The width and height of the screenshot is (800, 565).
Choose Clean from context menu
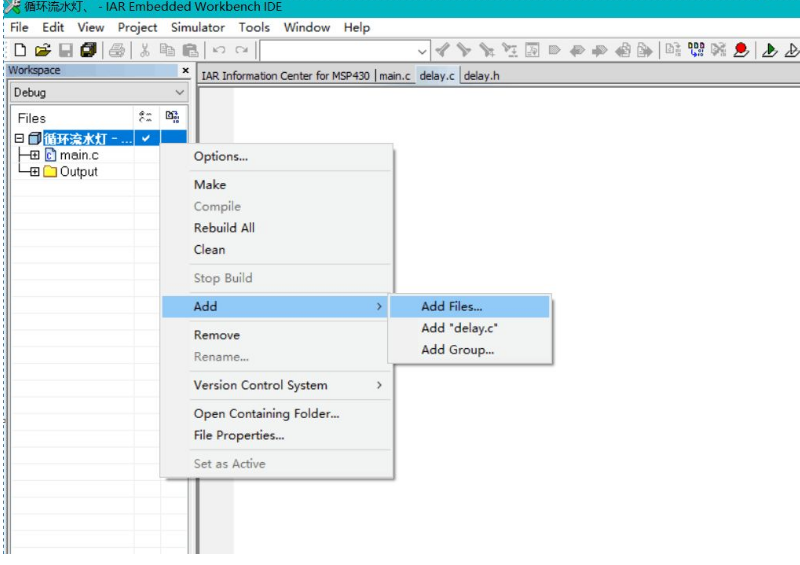click(x=277, y=250)
